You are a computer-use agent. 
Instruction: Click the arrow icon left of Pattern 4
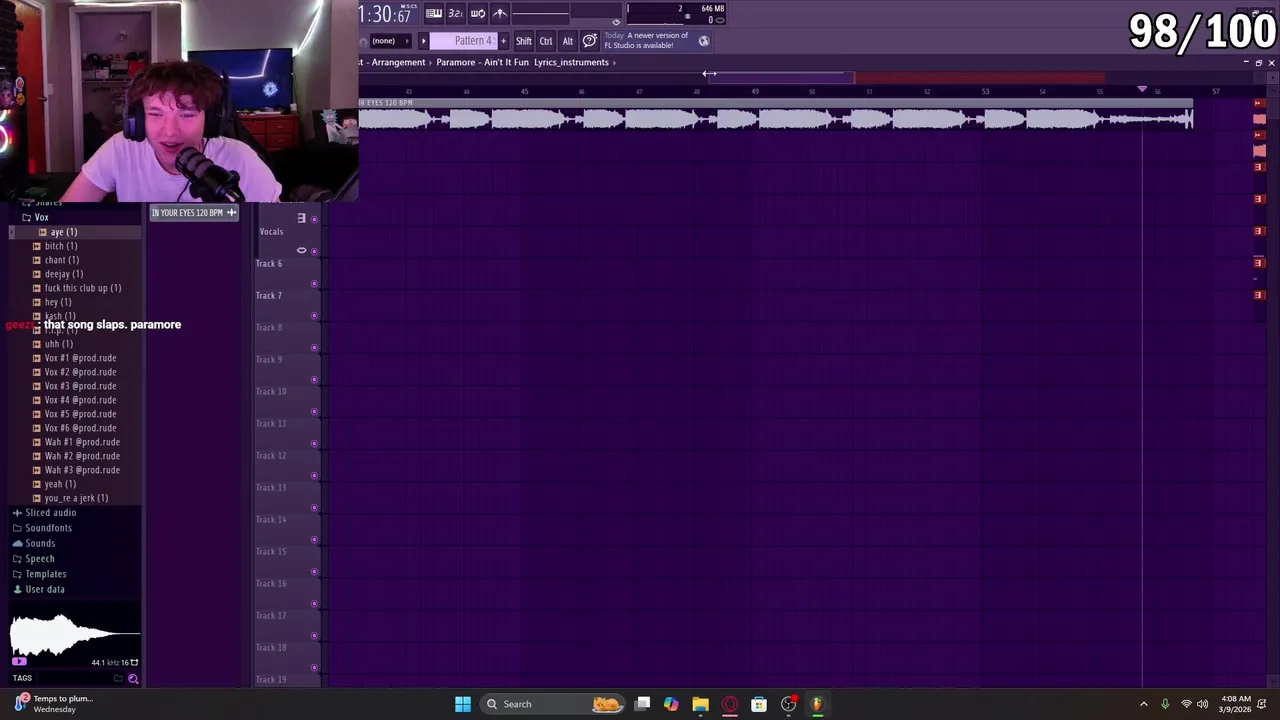coord(423,41)
